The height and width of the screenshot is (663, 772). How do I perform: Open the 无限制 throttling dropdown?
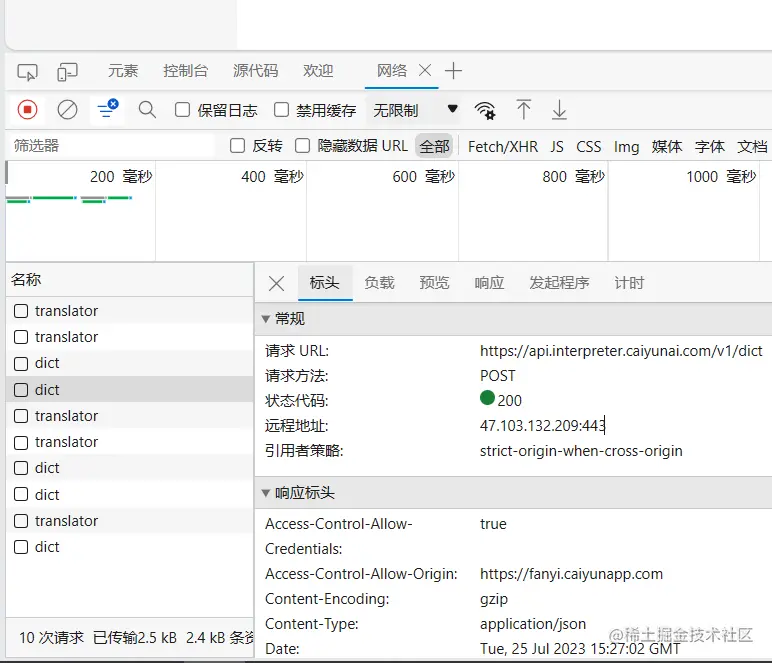pyautogui.click(x=415, y=110)
